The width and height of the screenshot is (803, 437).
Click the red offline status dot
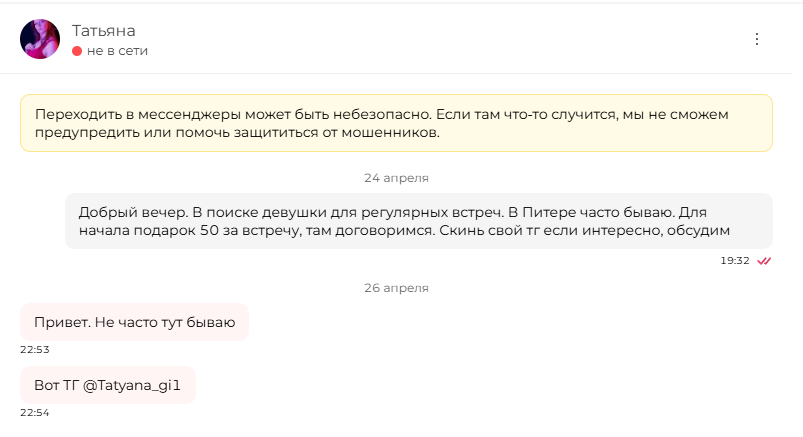click(77, 51)
